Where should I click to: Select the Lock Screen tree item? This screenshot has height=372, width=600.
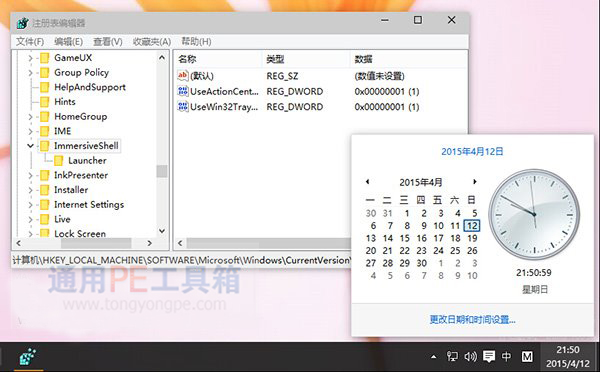click(80, 233)
